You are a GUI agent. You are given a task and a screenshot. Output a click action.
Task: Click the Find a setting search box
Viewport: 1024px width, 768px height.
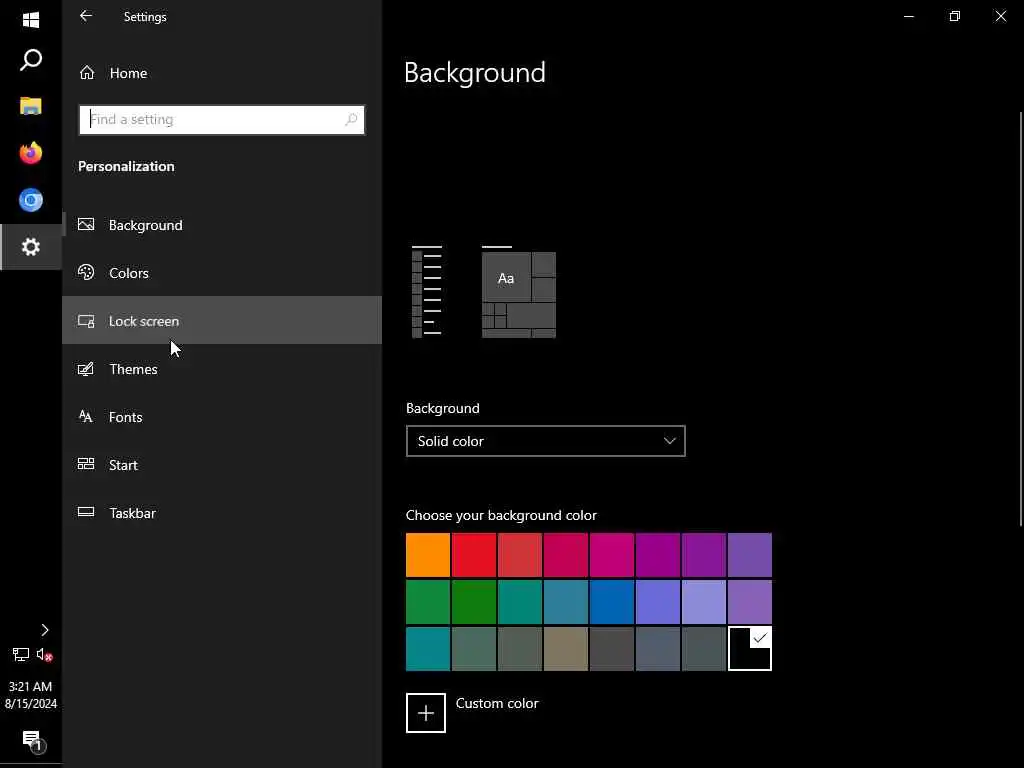[x=215, y=119]
